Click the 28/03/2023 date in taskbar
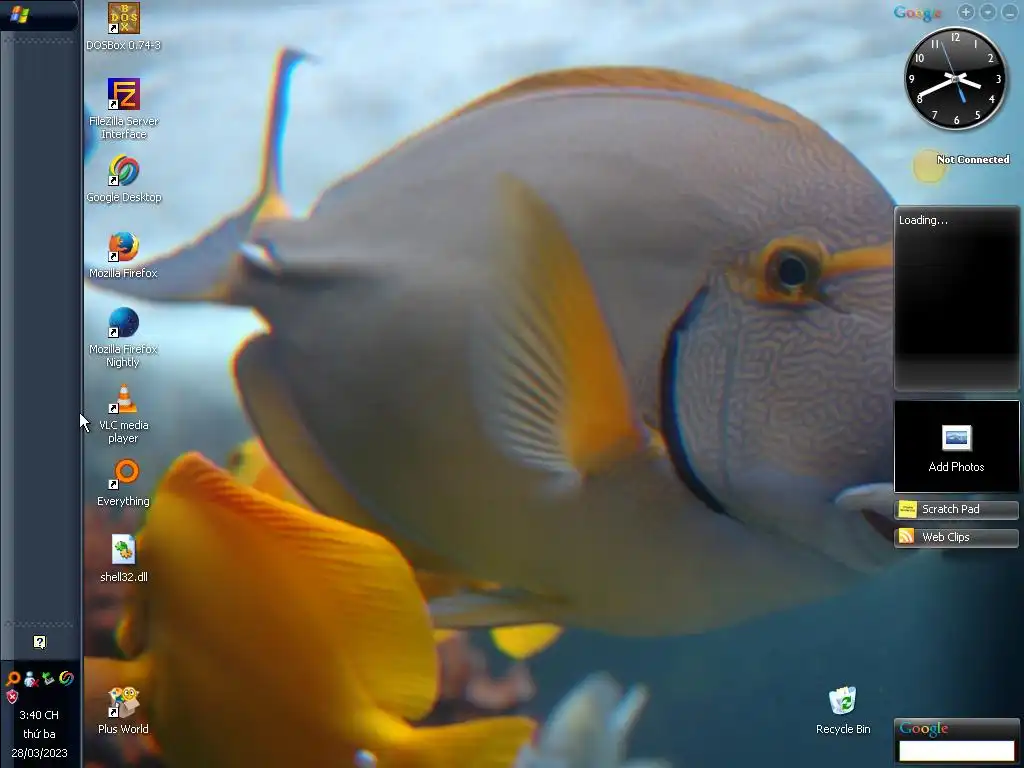The image size is (1024, 768). (x=39, y=753)
